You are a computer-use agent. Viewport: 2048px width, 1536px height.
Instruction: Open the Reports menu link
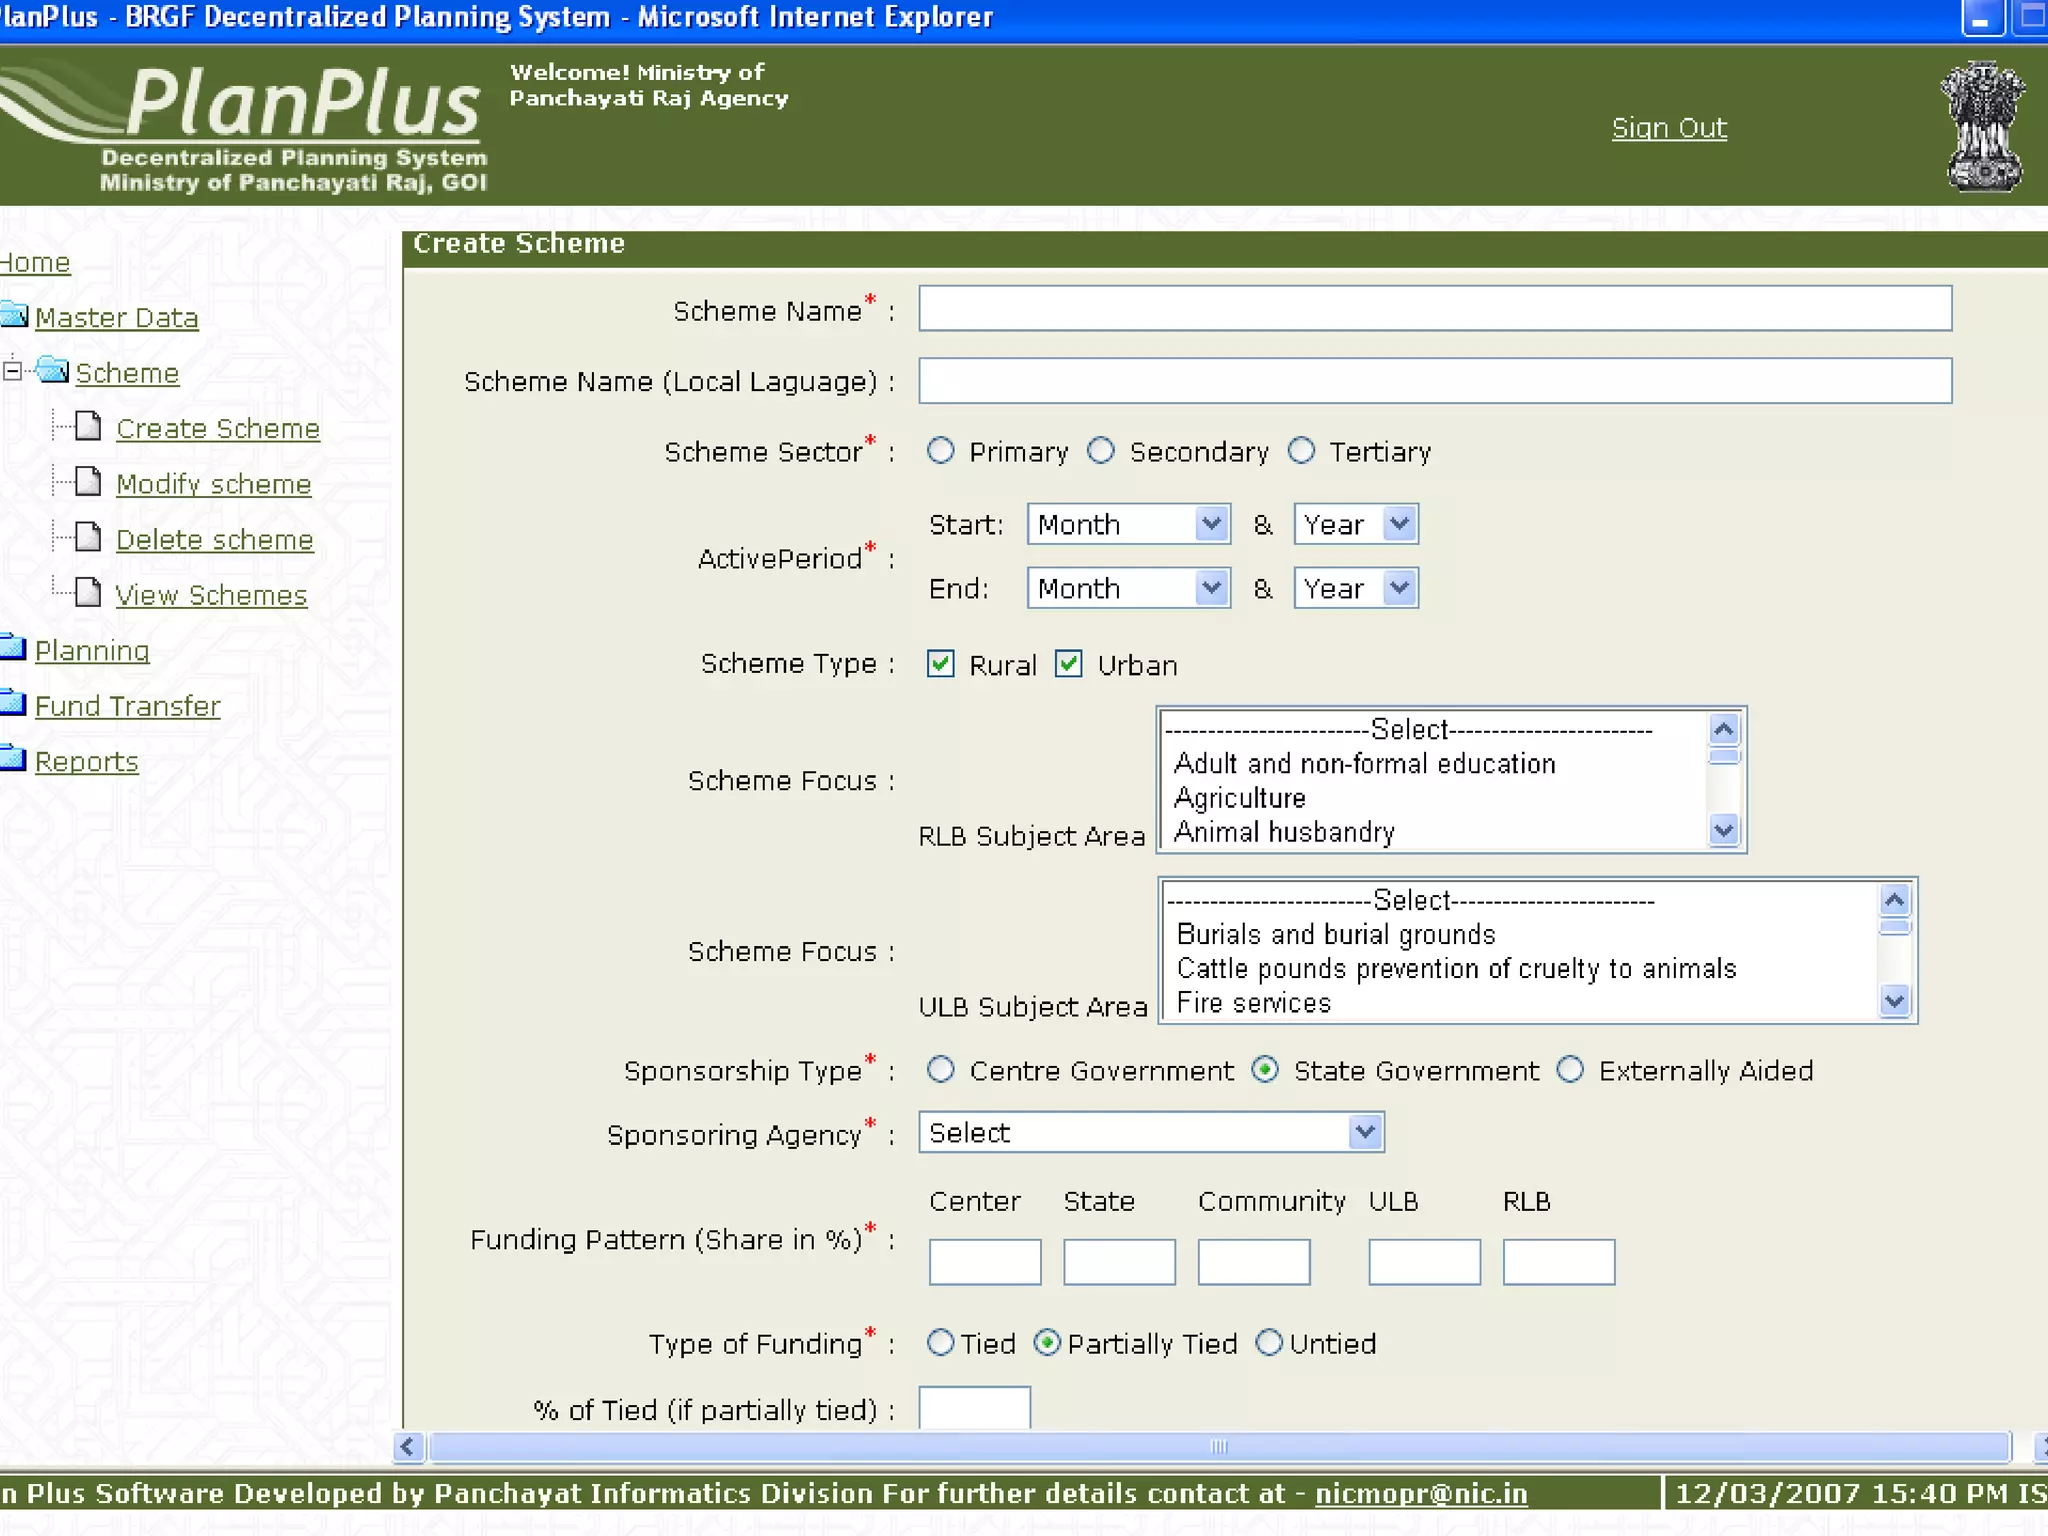(x=86, y=761)
